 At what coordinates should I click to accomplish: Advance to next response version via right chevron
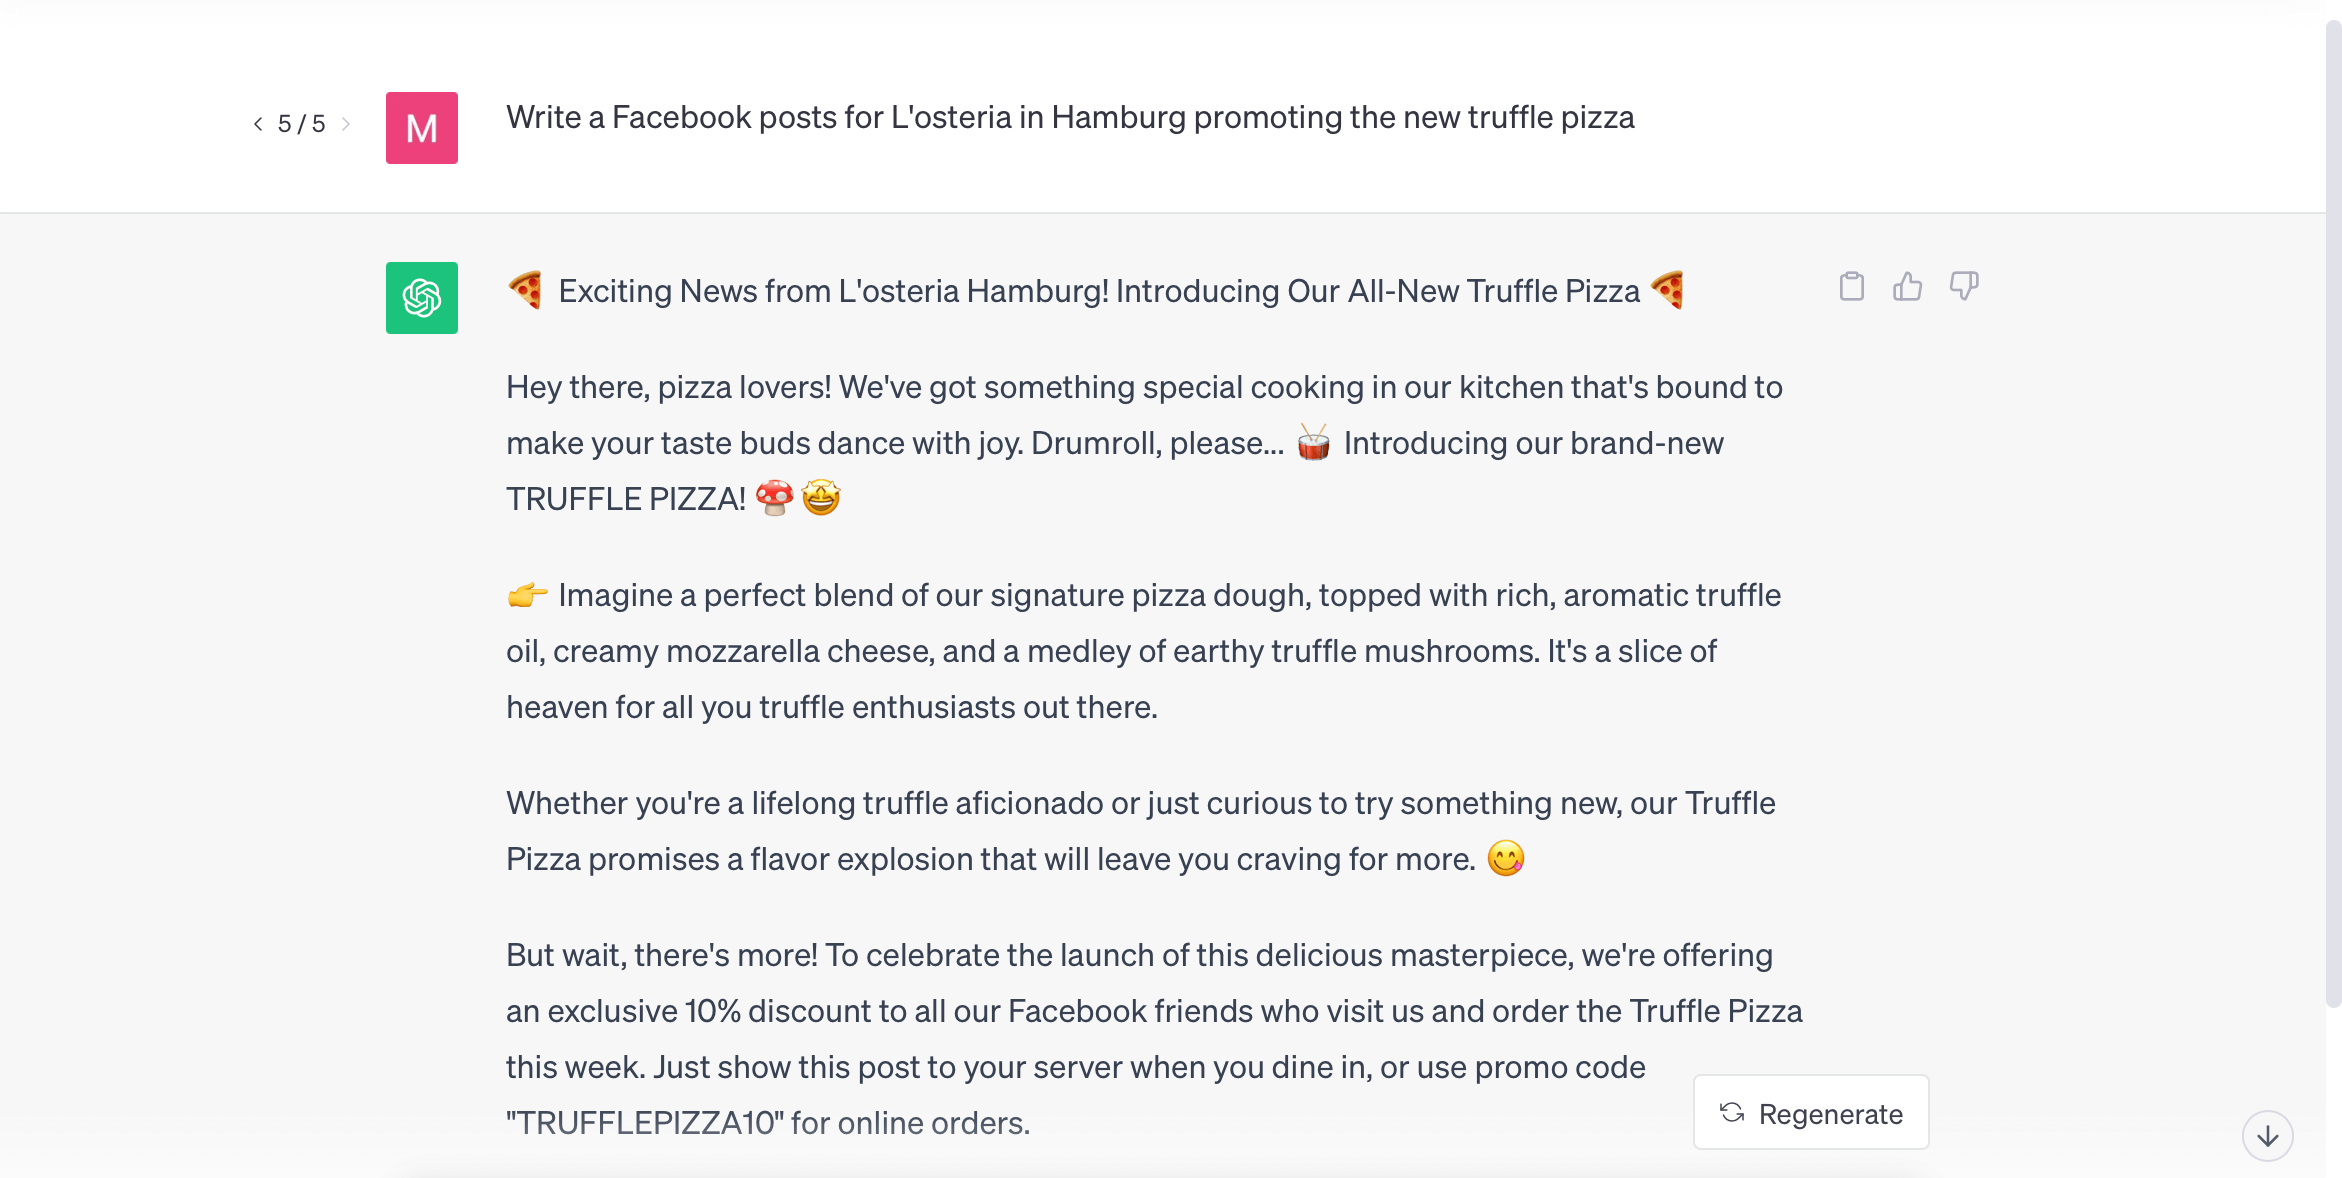pyautogui.click(x=347, y=124)
